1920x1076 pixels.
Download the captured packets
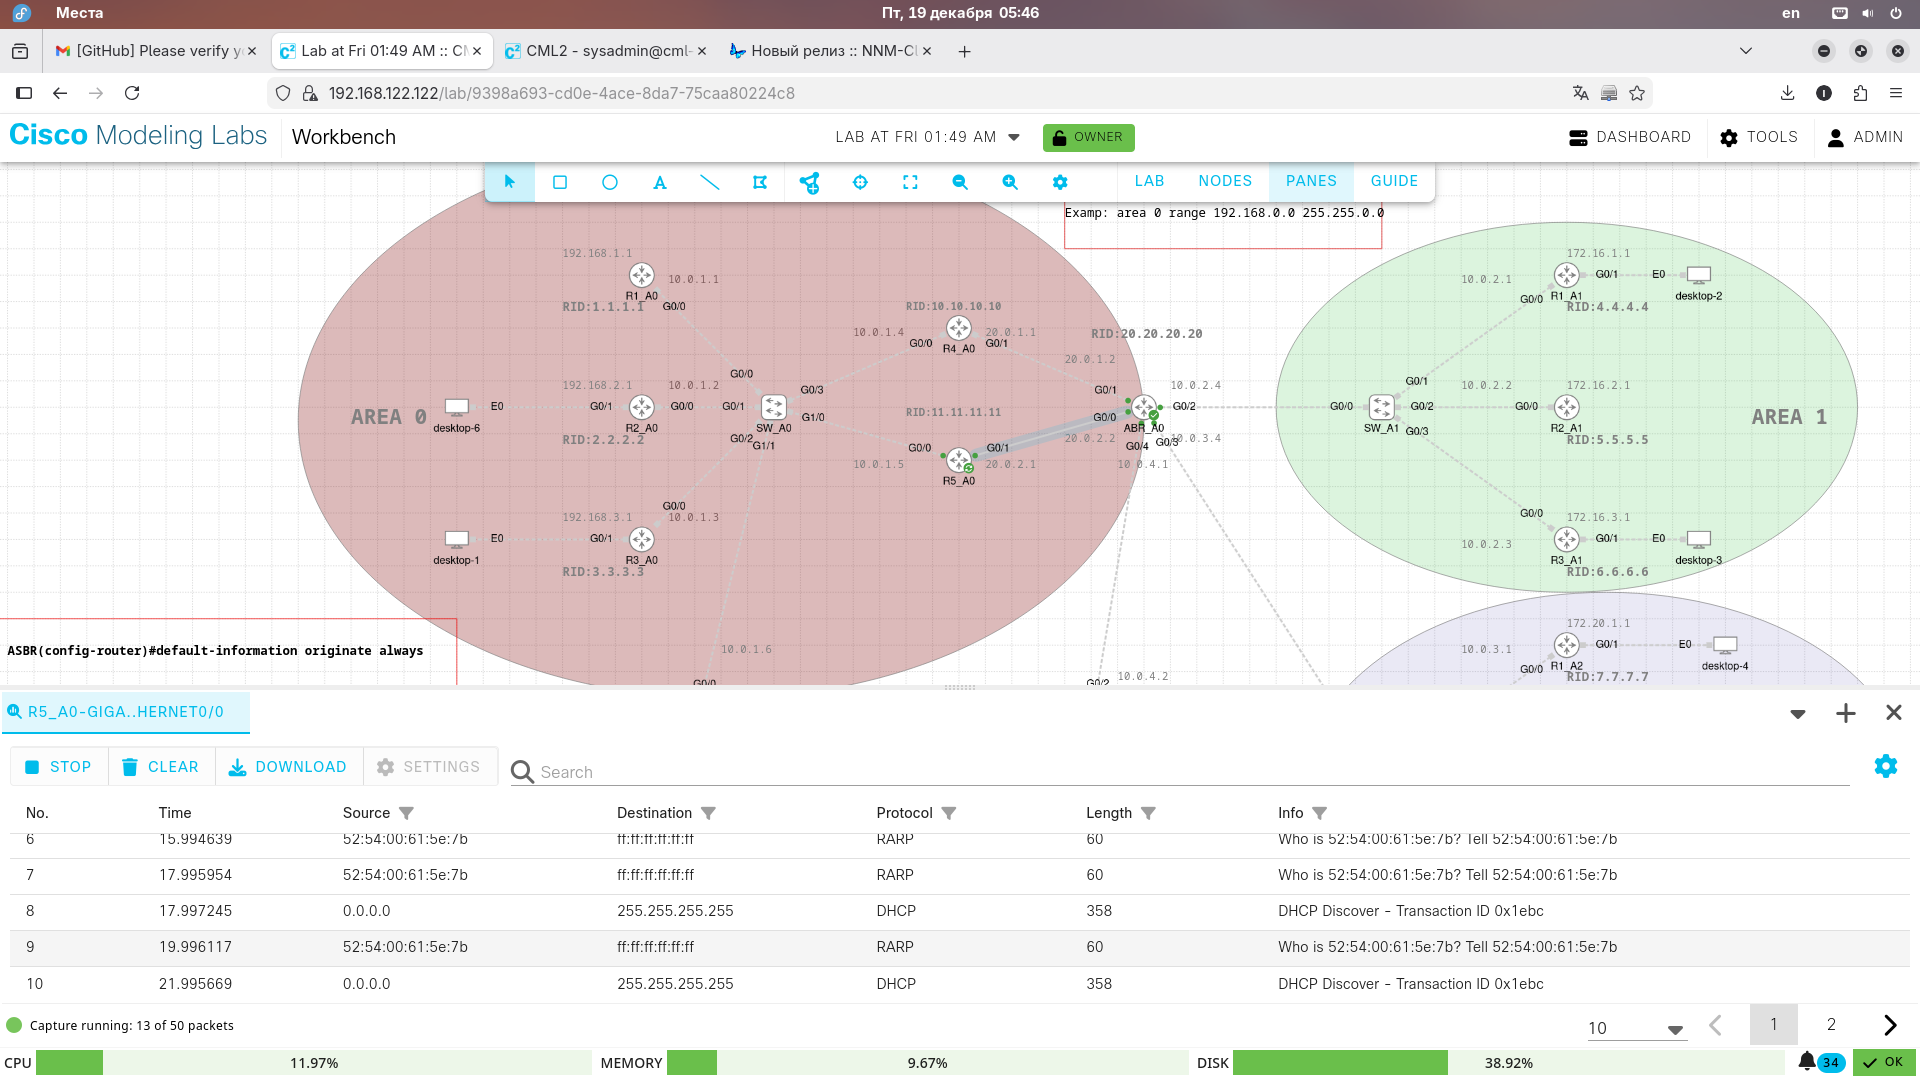point(288,767)
